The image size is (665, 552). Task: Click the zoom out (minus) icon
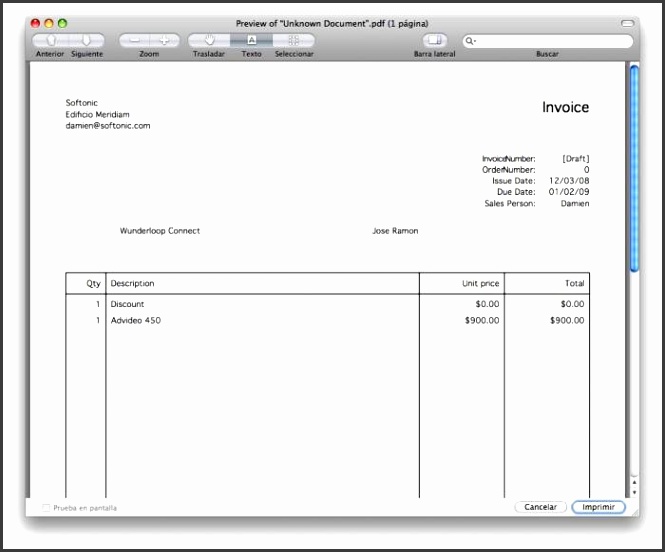[135, 41]
